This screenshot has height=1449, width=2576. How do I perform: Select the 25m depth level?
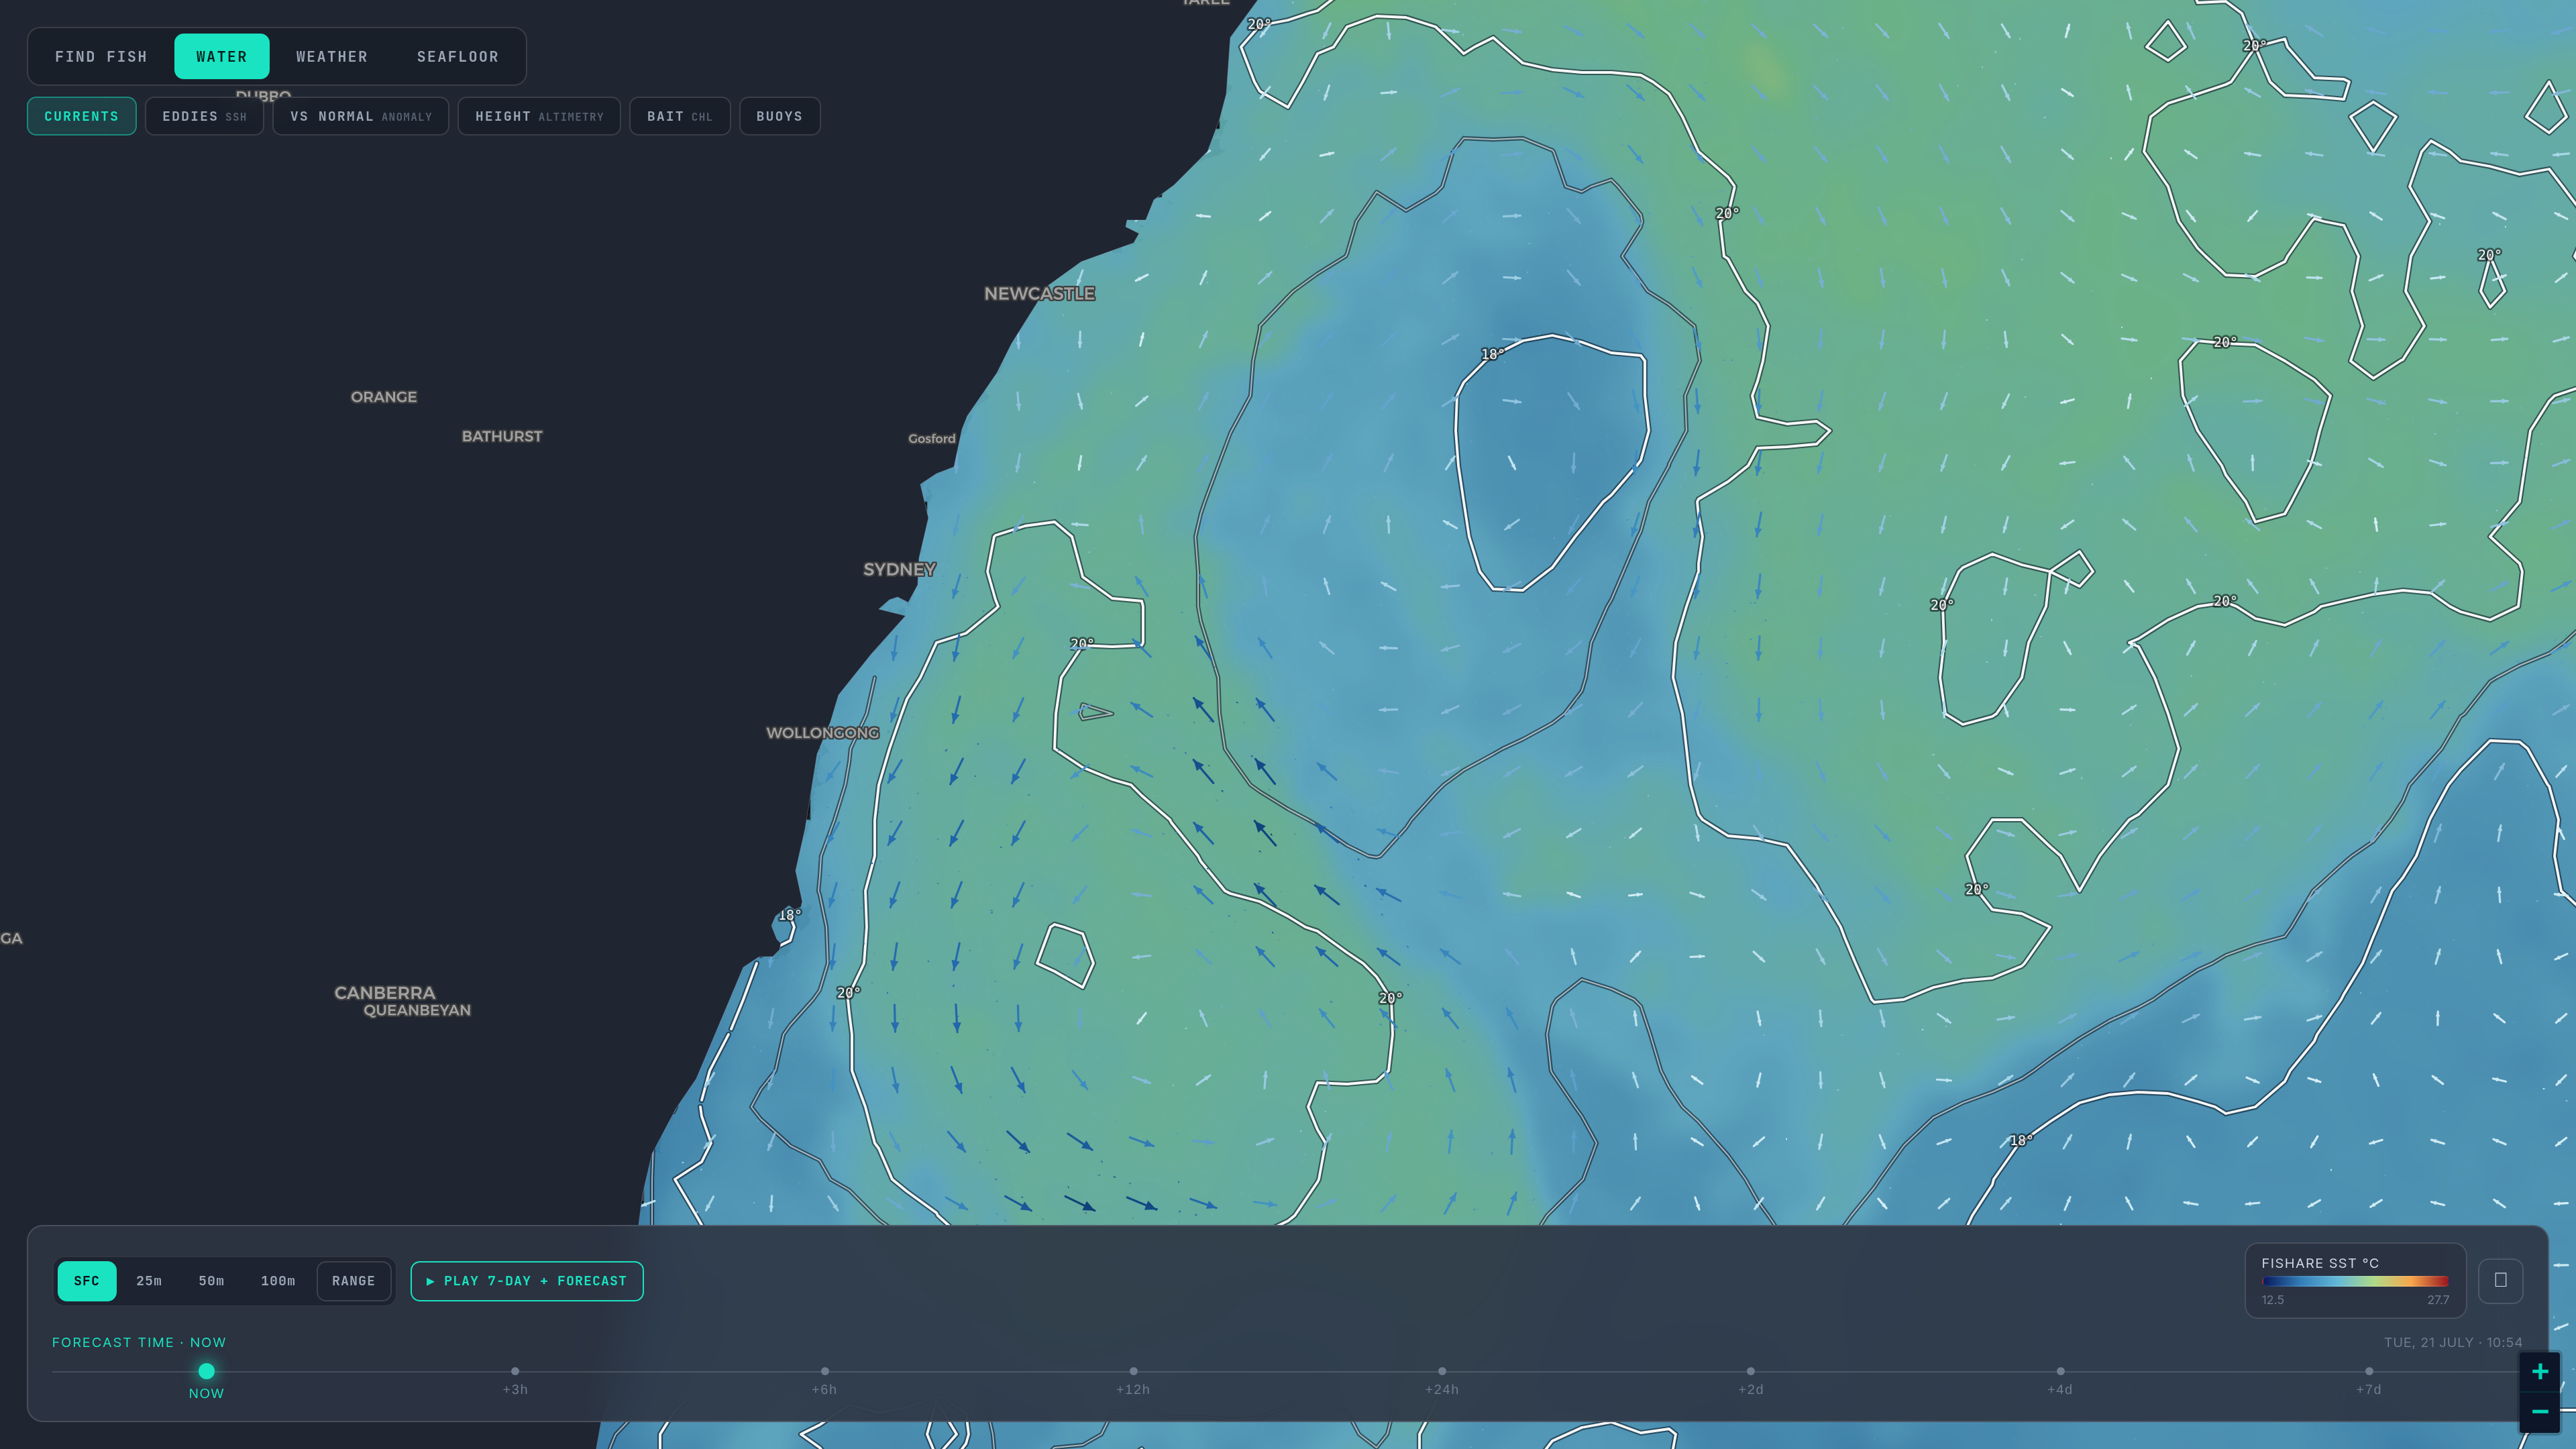149,1281
